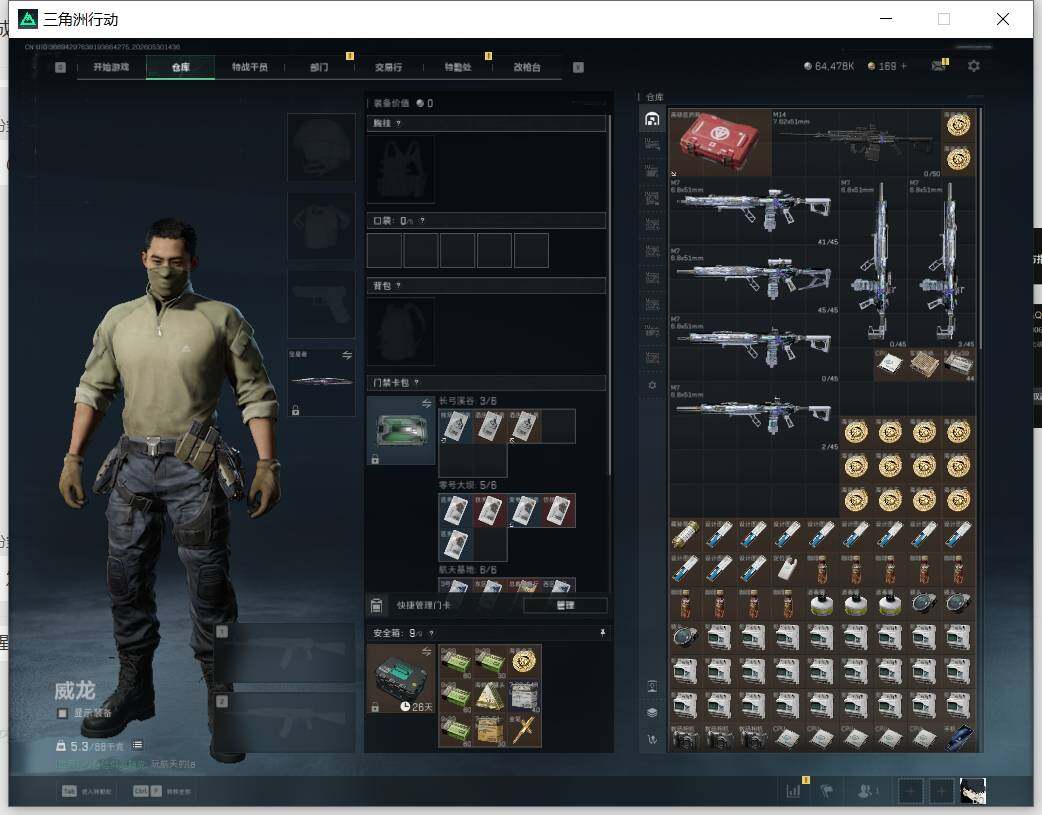1042x815 pixels.
Task: Open the warehouse sidebar gear icon
Action: coord(652,385)
